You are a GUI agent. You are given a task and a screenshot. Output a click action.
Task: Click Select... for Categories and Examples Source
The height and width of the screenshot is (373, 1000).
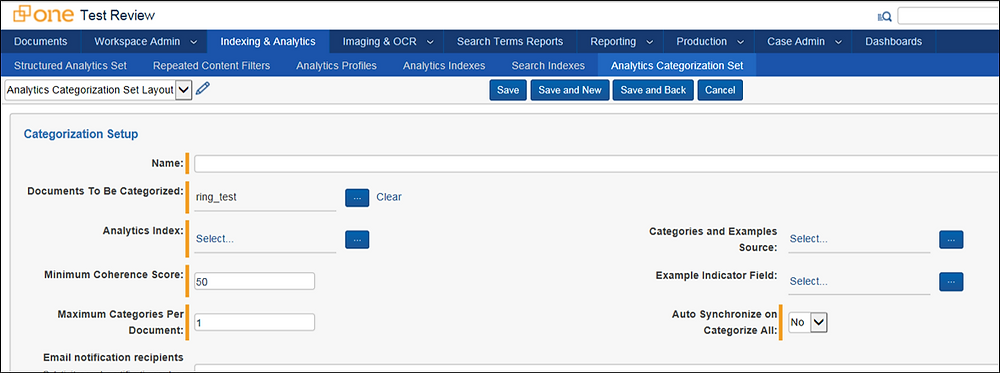pos(809,239)
